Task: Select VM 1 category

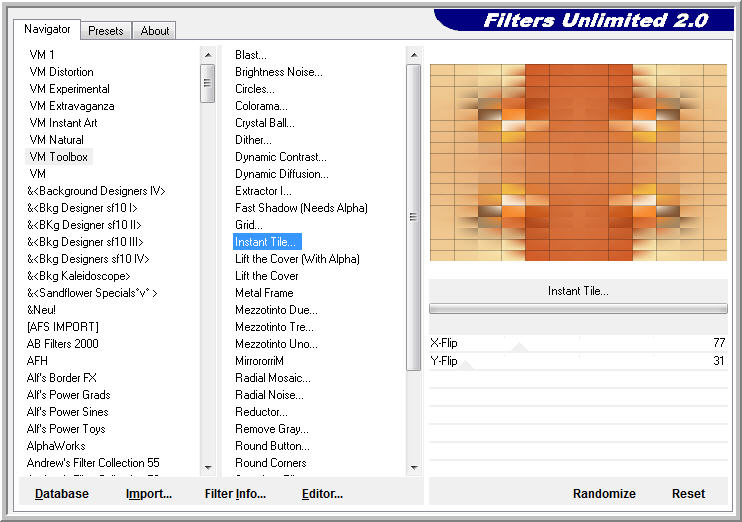Action: coord(42,55)
